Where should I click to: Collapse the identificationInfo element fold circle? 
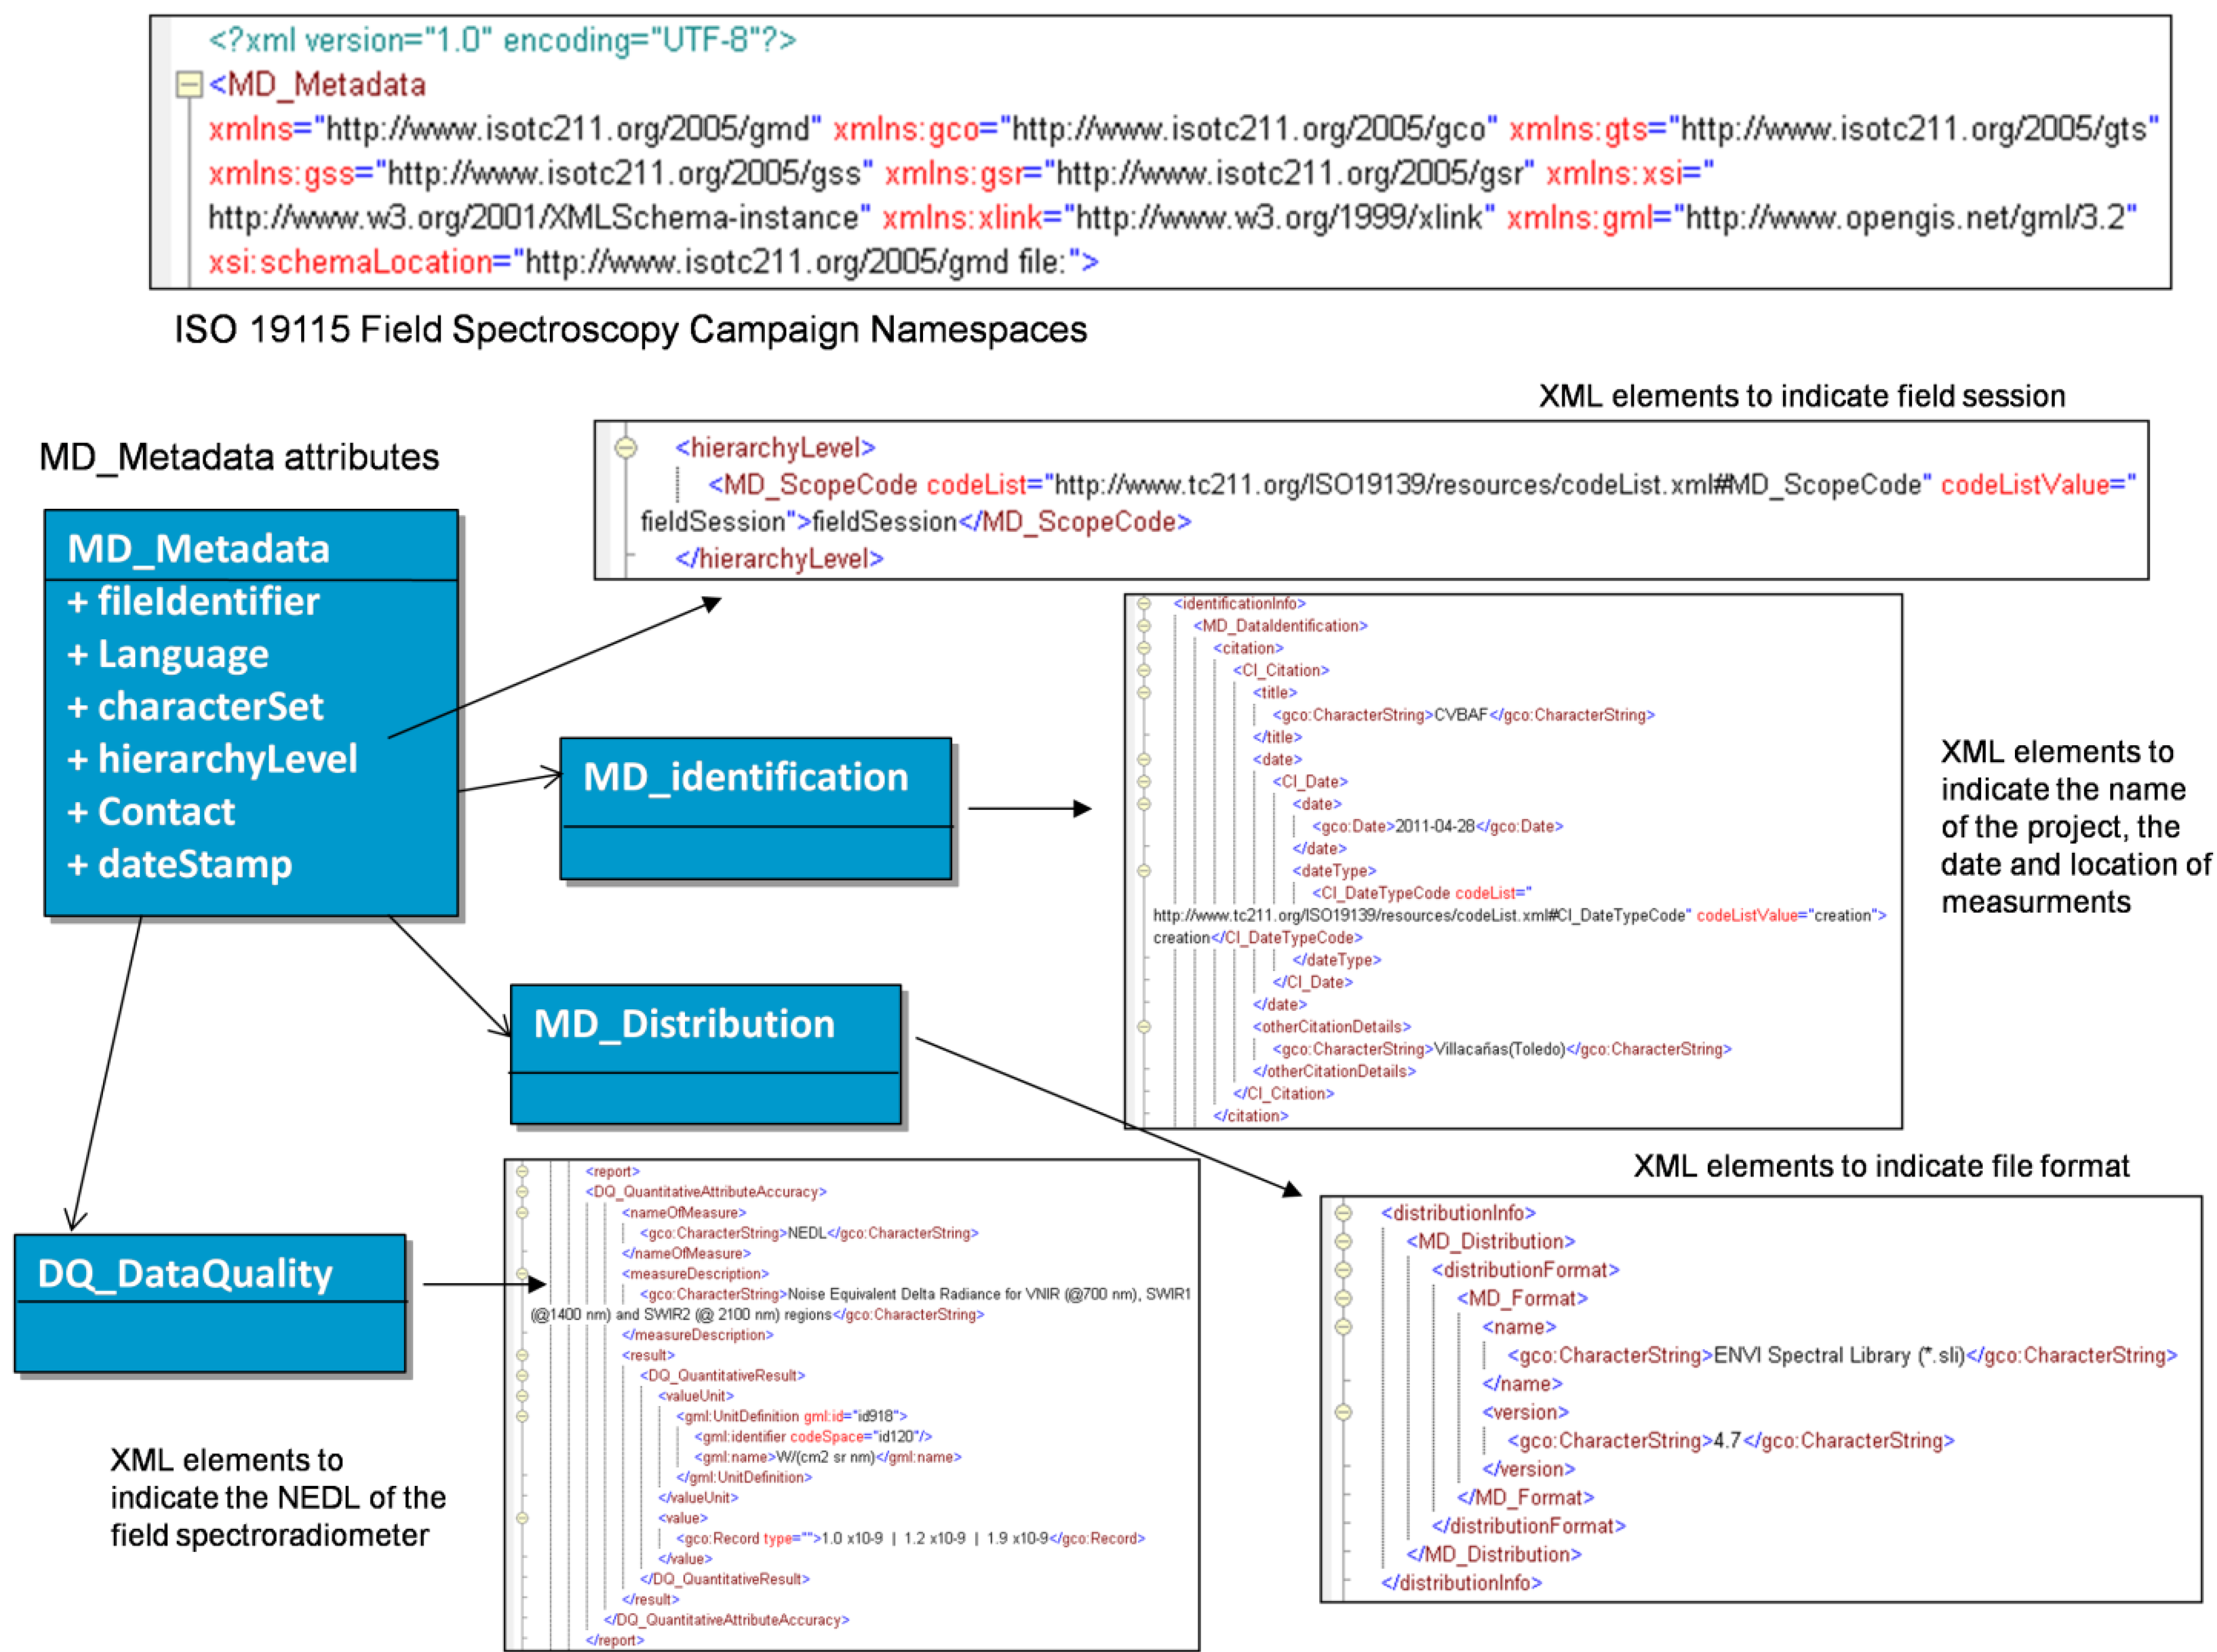point(1144,604)
